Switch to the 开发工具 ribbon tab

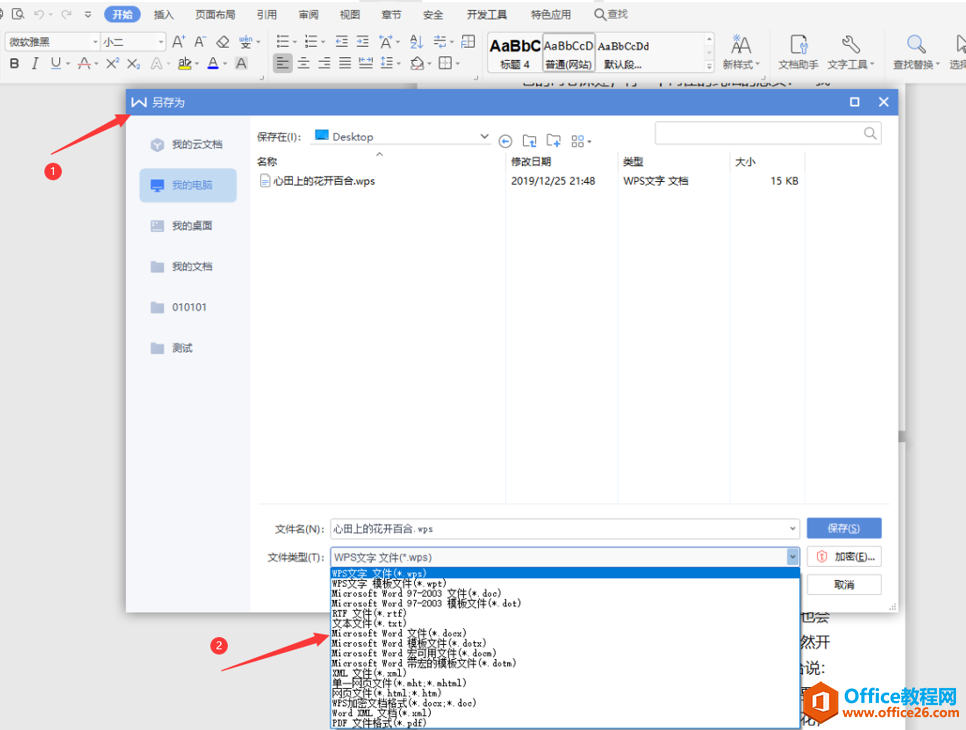point(487,14)
